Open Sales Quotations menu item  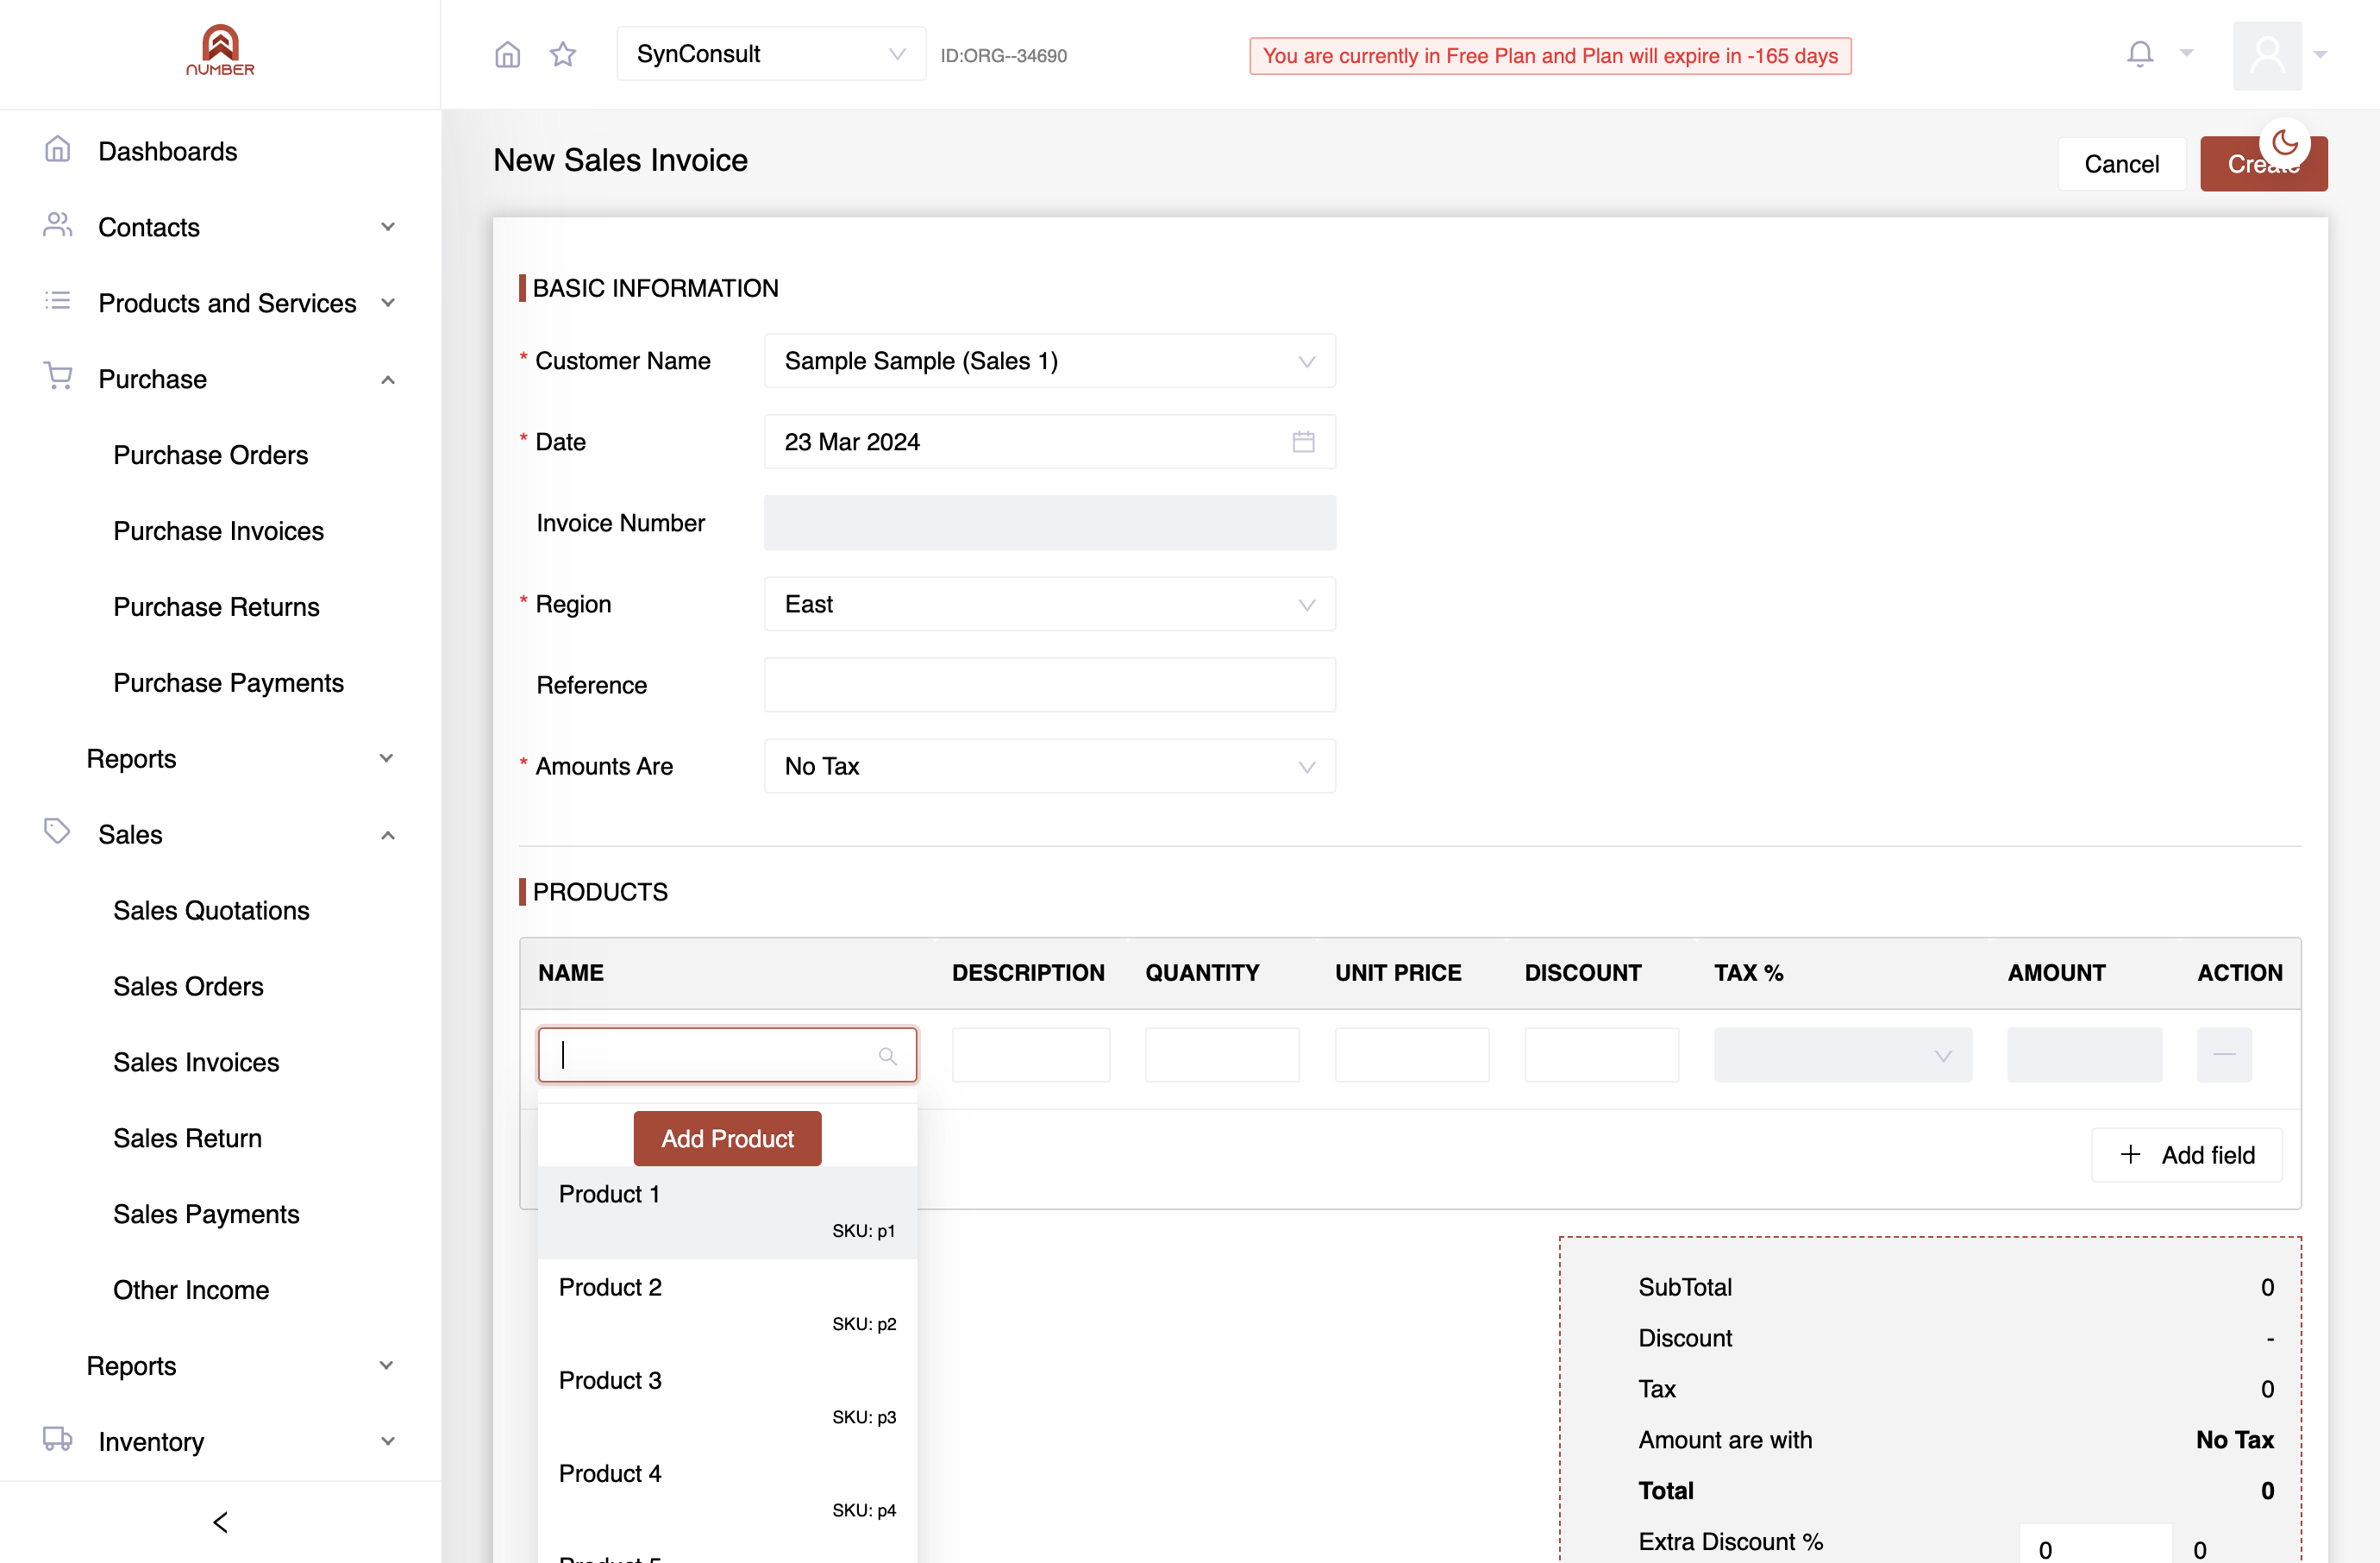click(x=211, y=910)
